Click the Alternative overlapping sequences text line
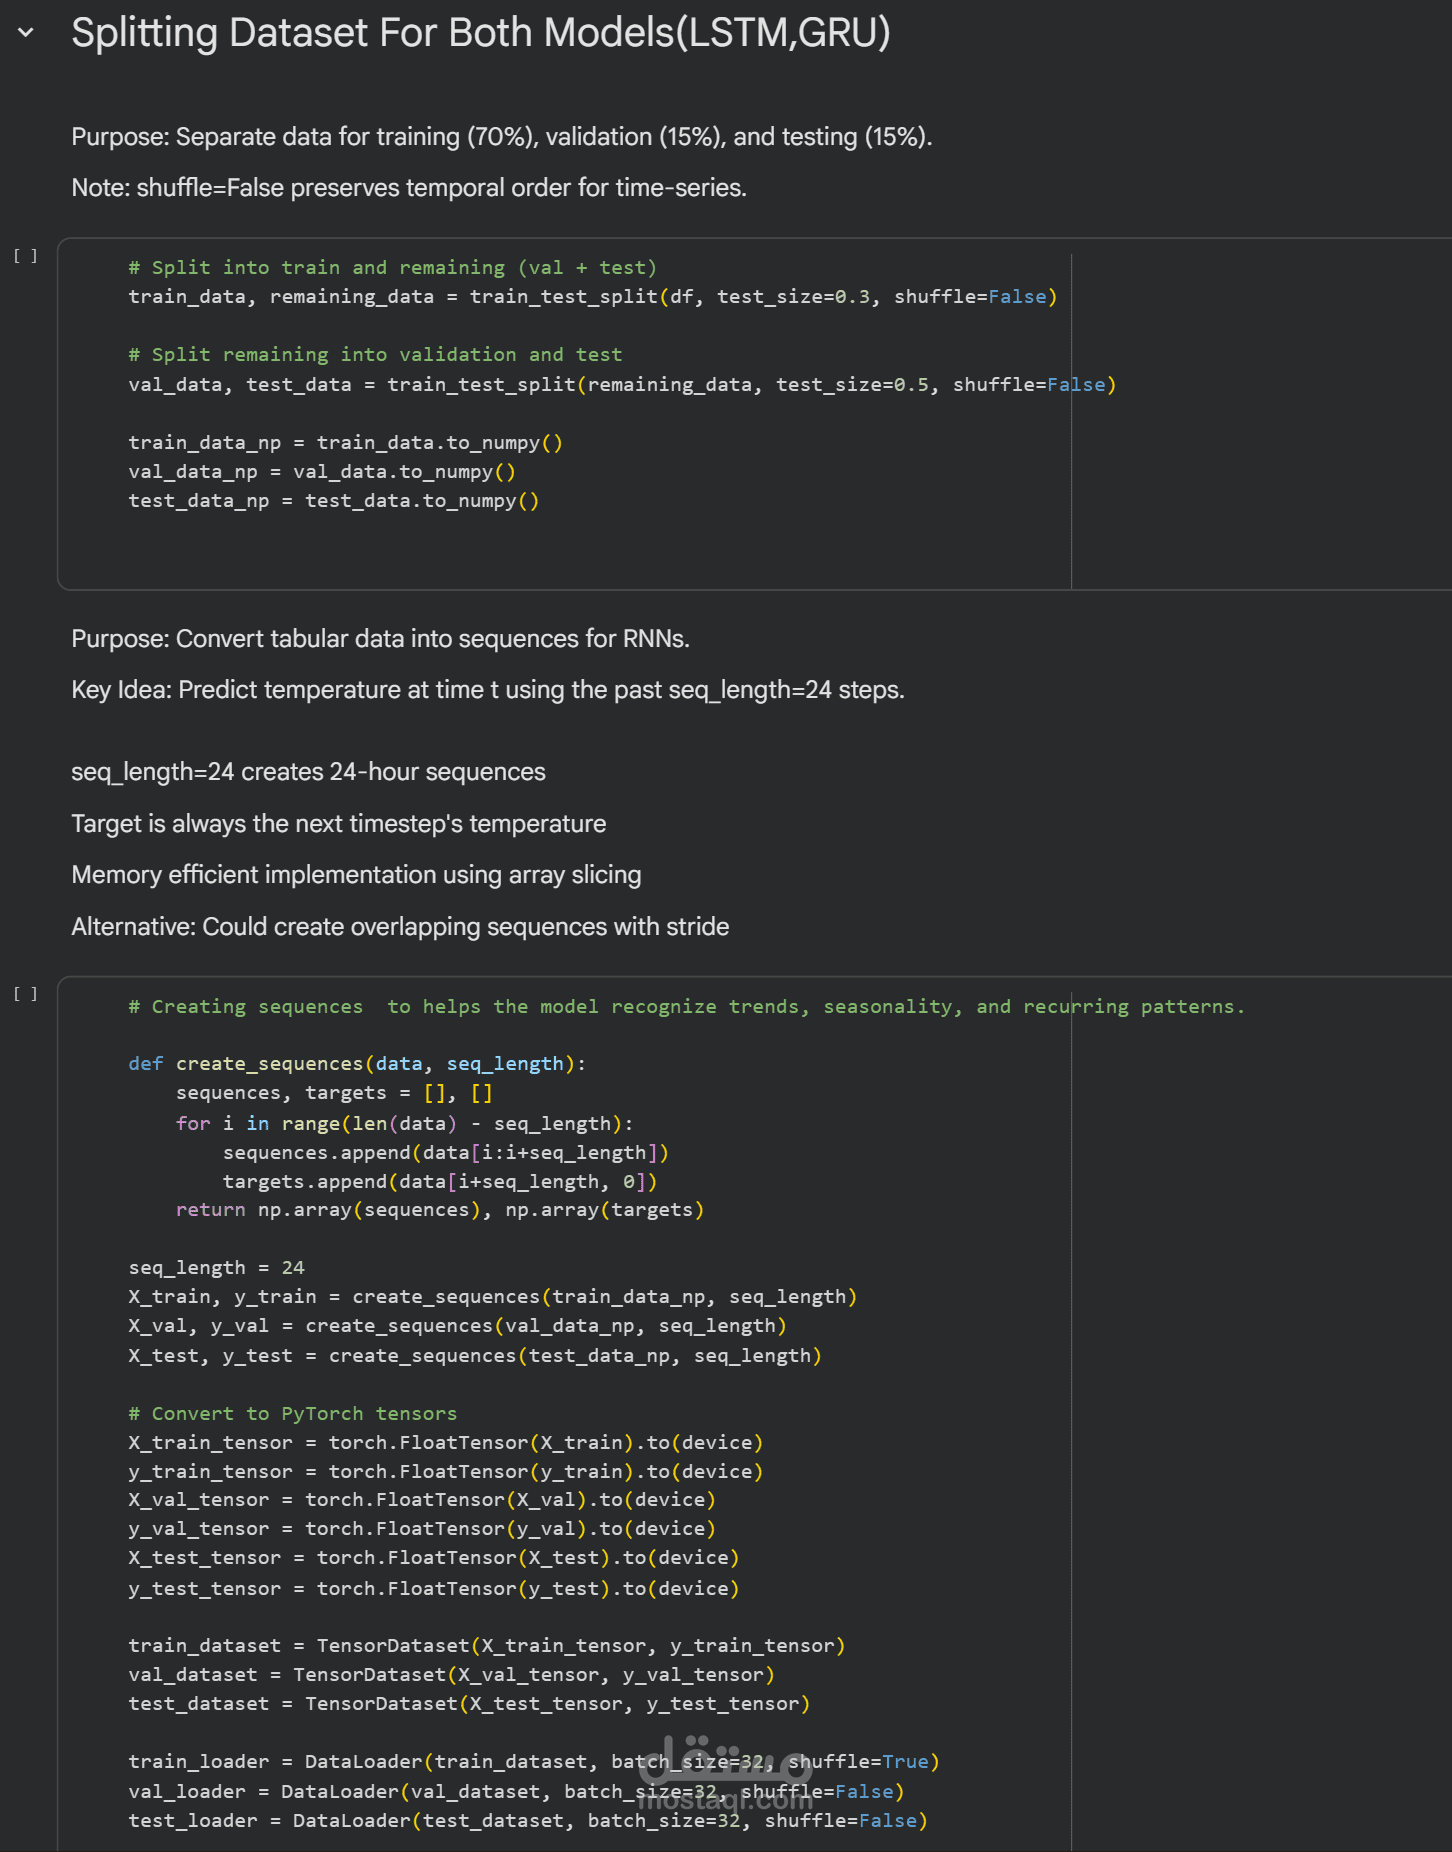This screenshot has height=1852, width=1452. 400,927
